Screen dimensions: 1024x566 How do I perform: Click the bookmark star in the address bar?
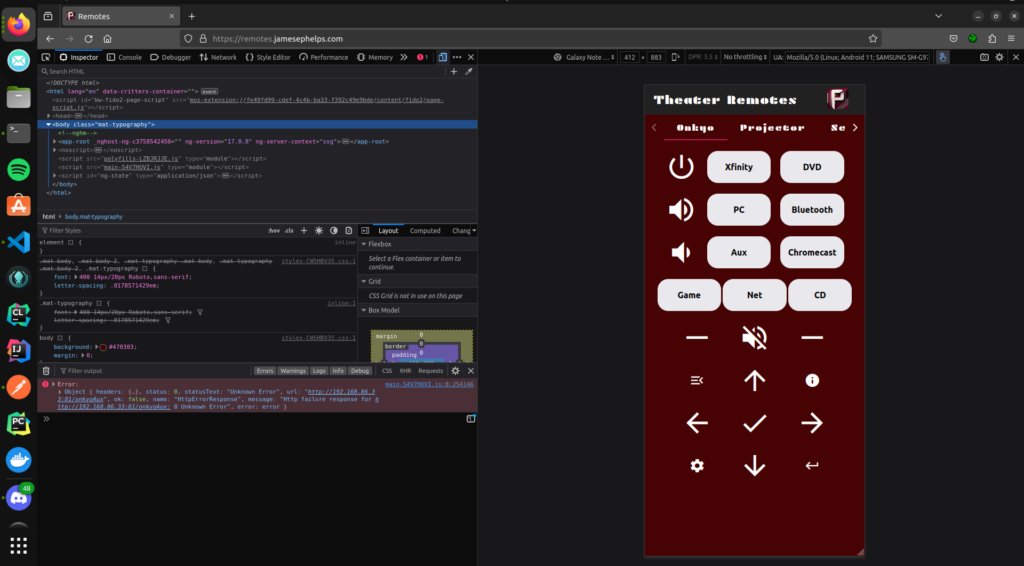point(872,39)
